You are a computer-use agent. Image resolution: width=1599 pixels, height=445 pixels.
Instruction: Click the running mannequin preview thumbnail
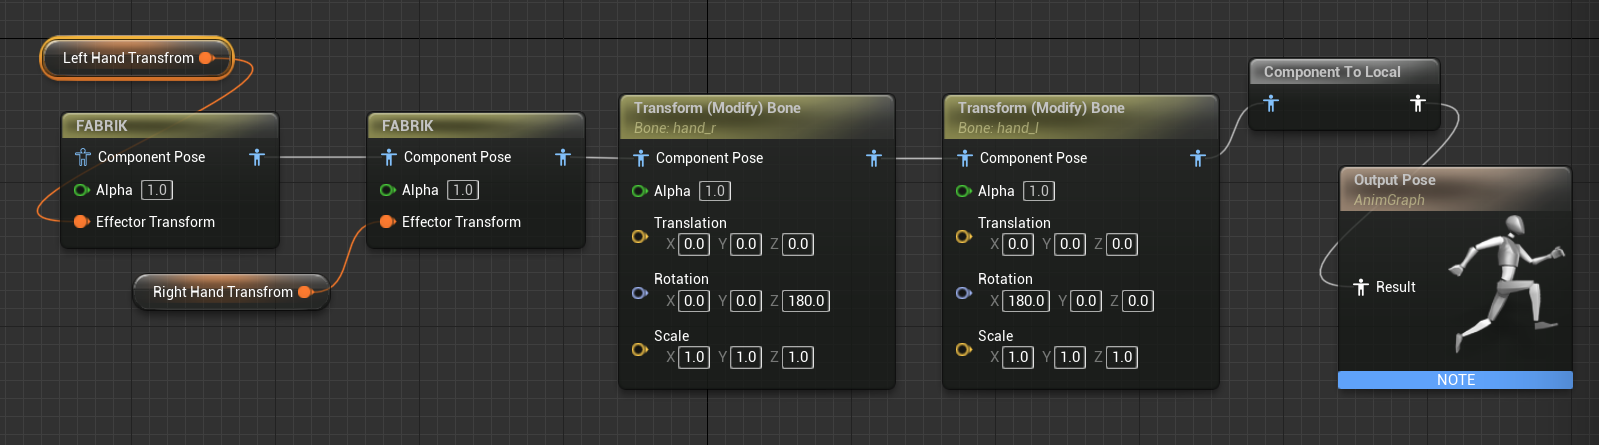(x=1505, y=283)
